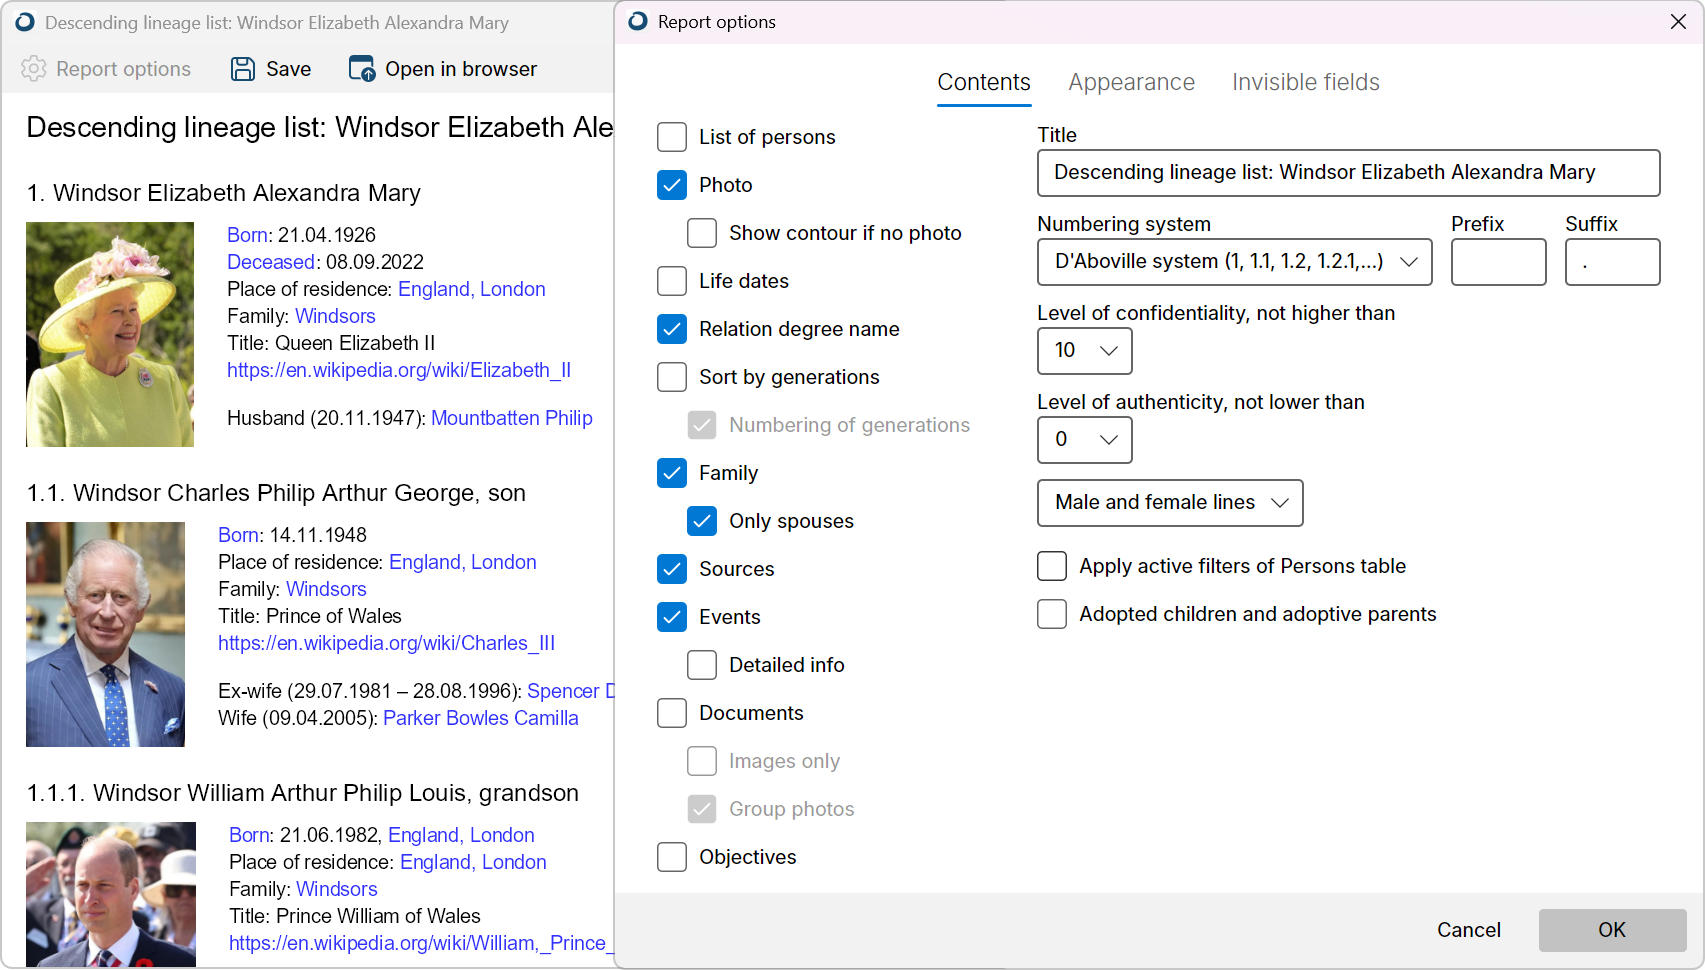Image resolution: width=1705 pixels, height=970 pixels.
Task: Expand the confidentiality level dropdown
Action: [x=1084, y=351]
